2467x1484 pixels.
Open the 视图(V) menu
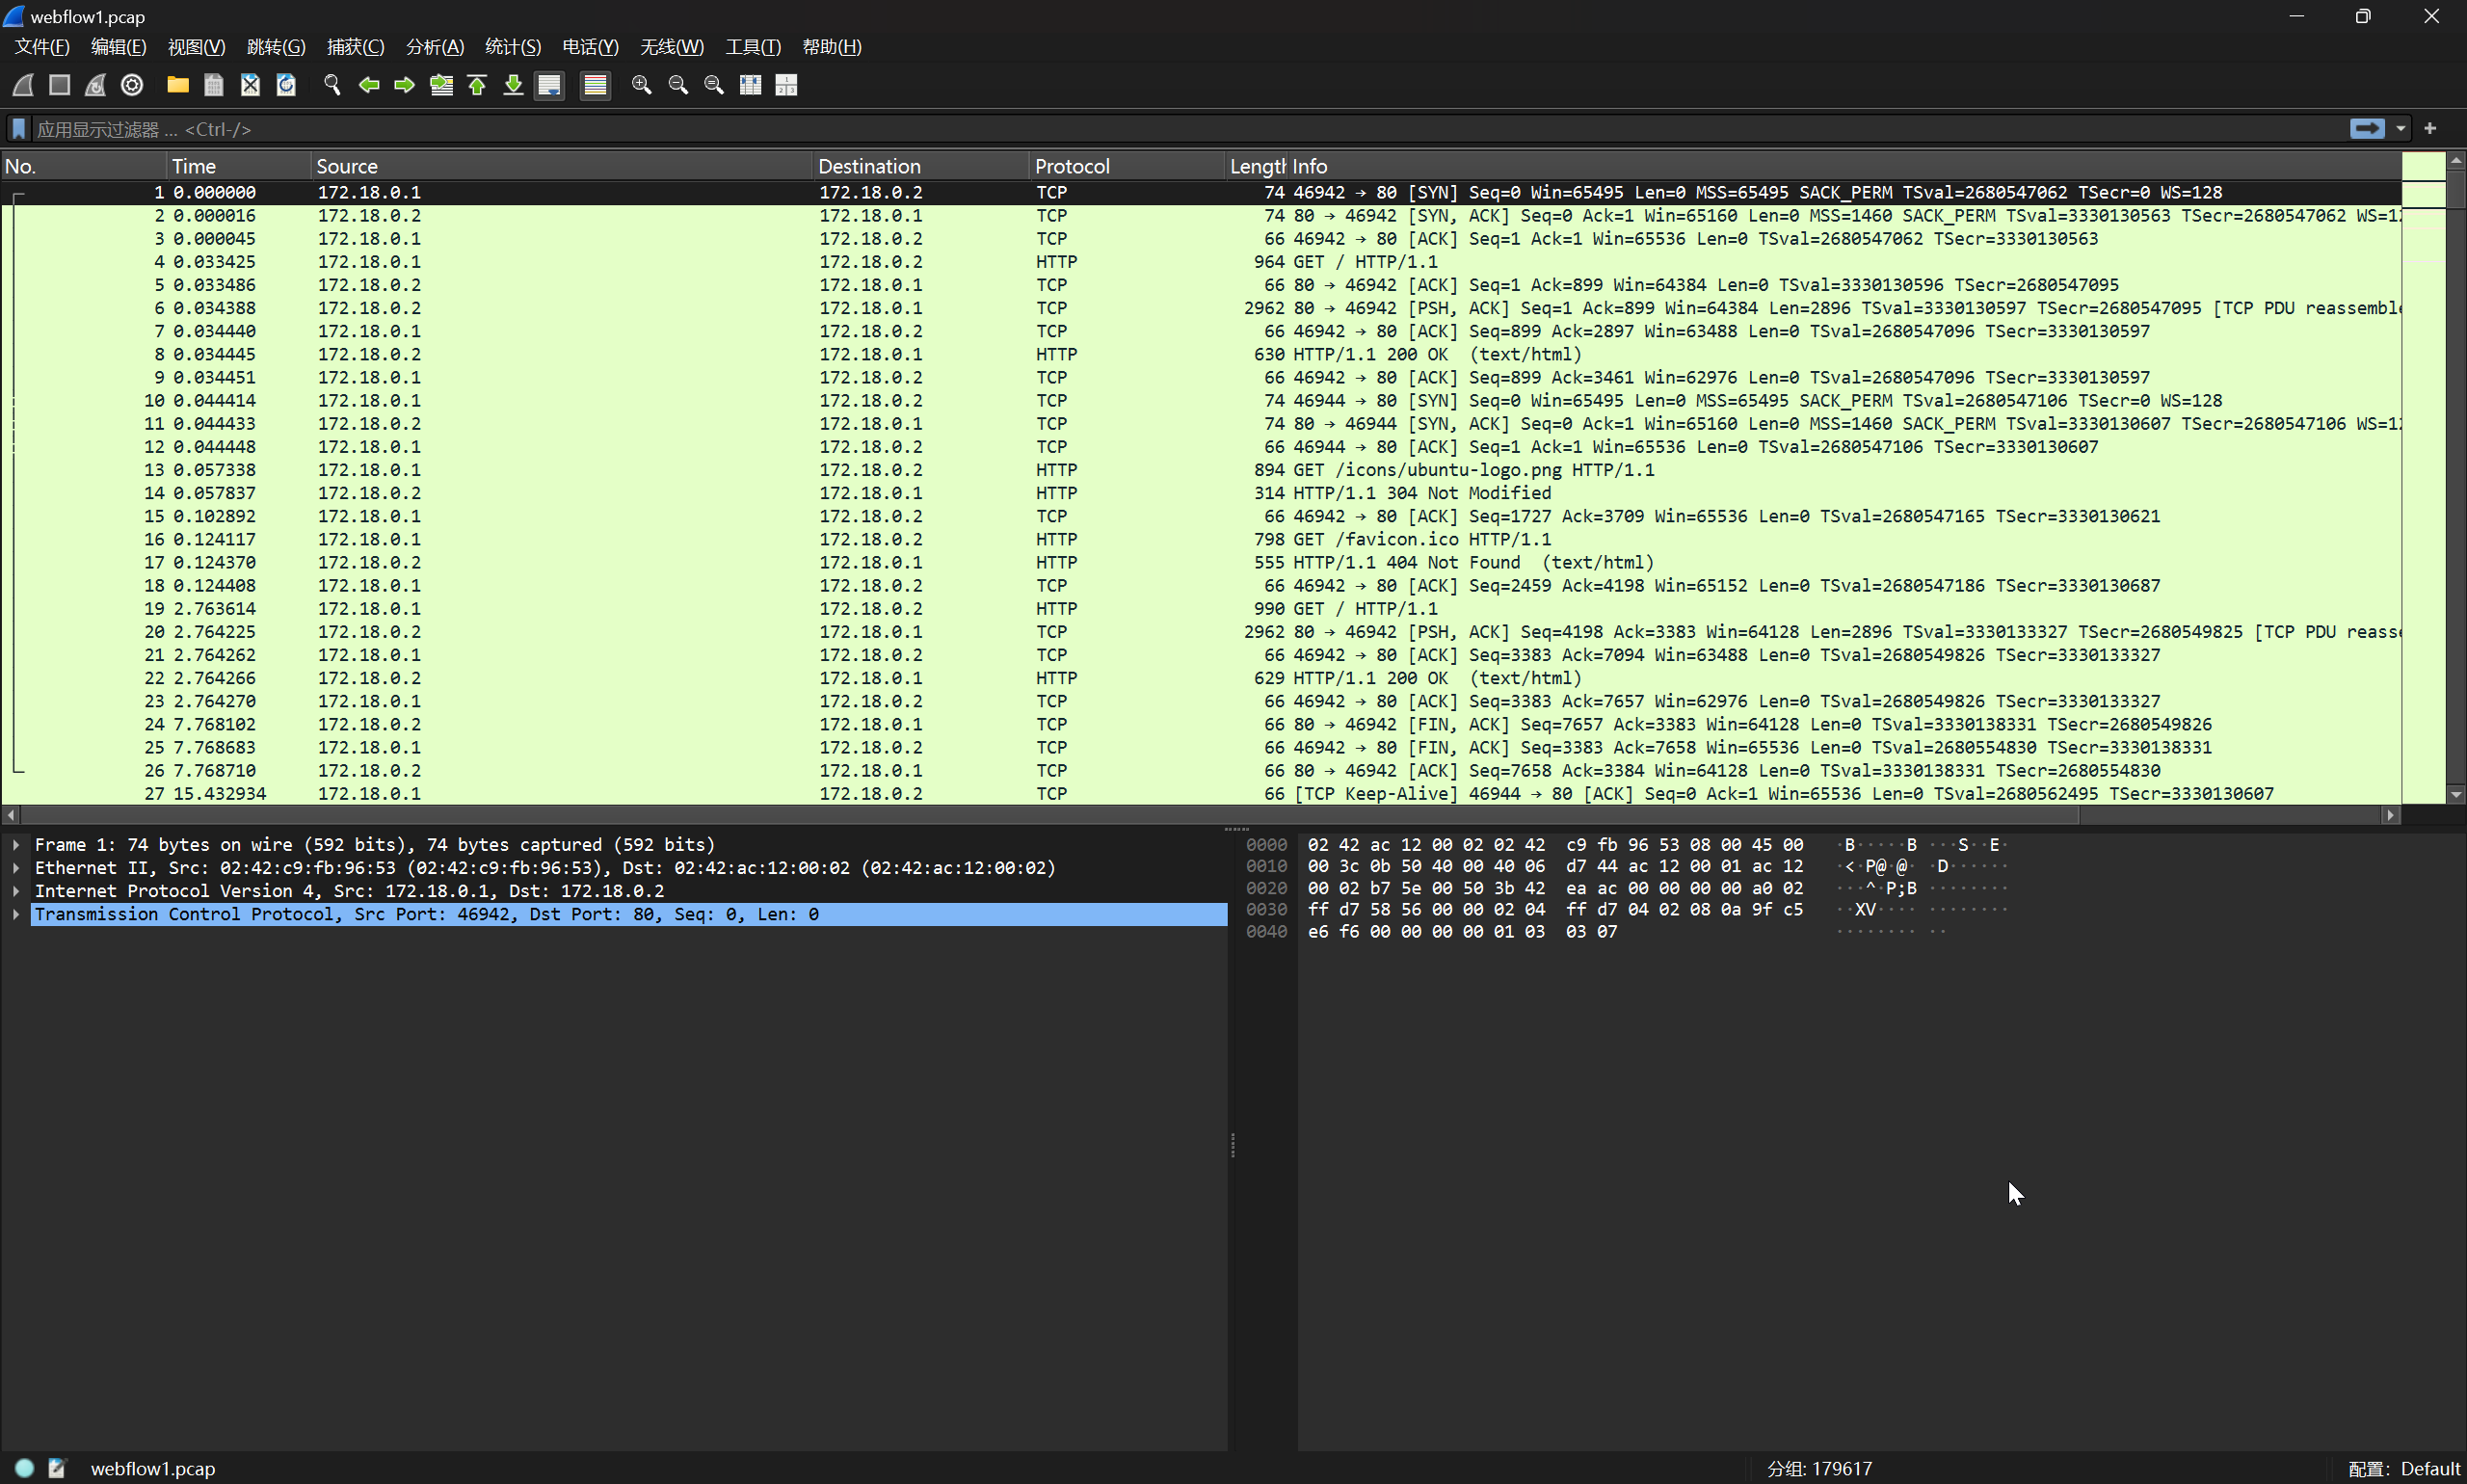pyautogui.click(x=197, y=47)
